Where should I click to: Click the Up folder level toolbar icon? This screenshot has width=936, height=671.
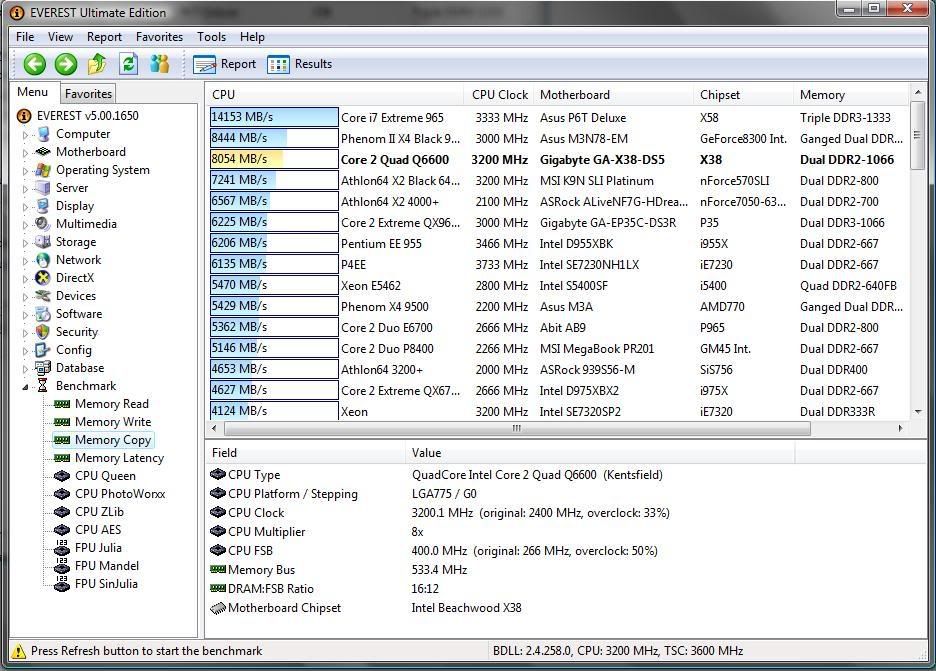tap(97, 64)
